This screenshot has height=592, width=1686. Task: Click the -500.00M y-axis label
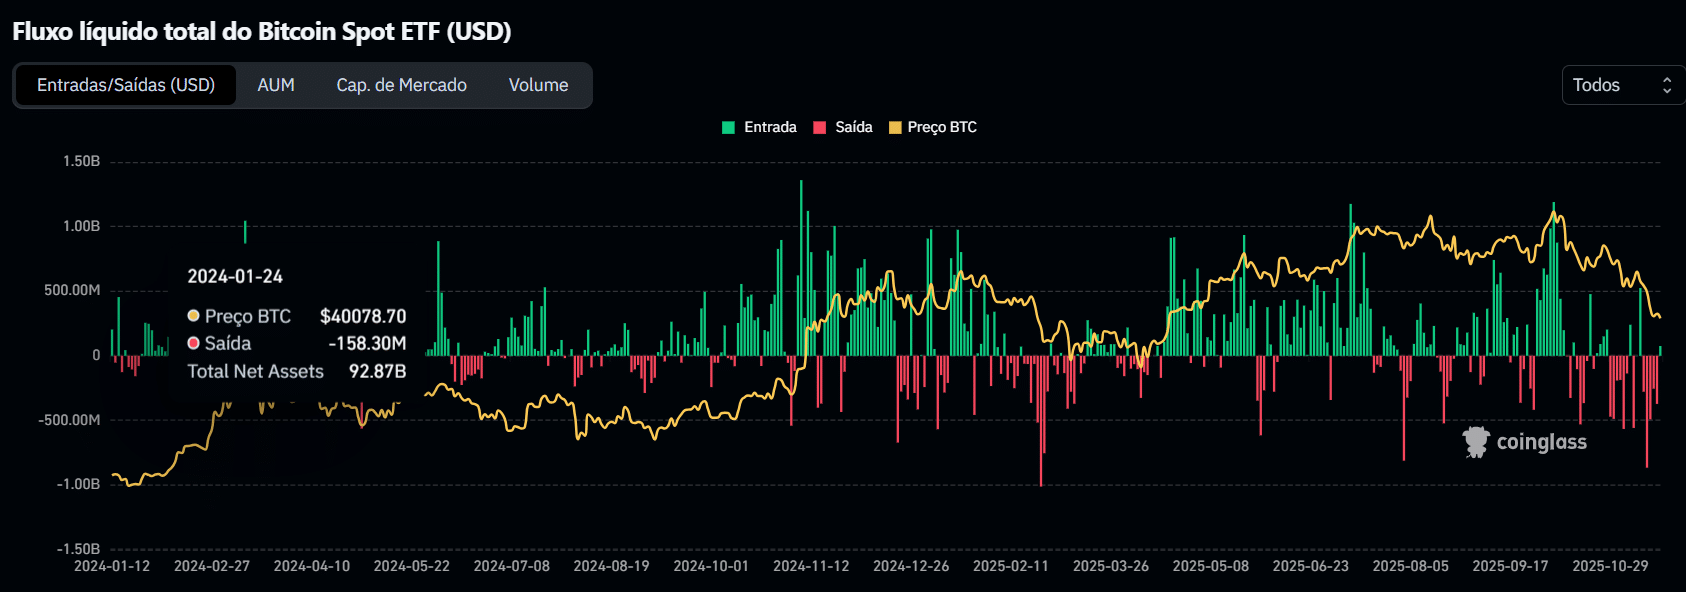[69, 420]
